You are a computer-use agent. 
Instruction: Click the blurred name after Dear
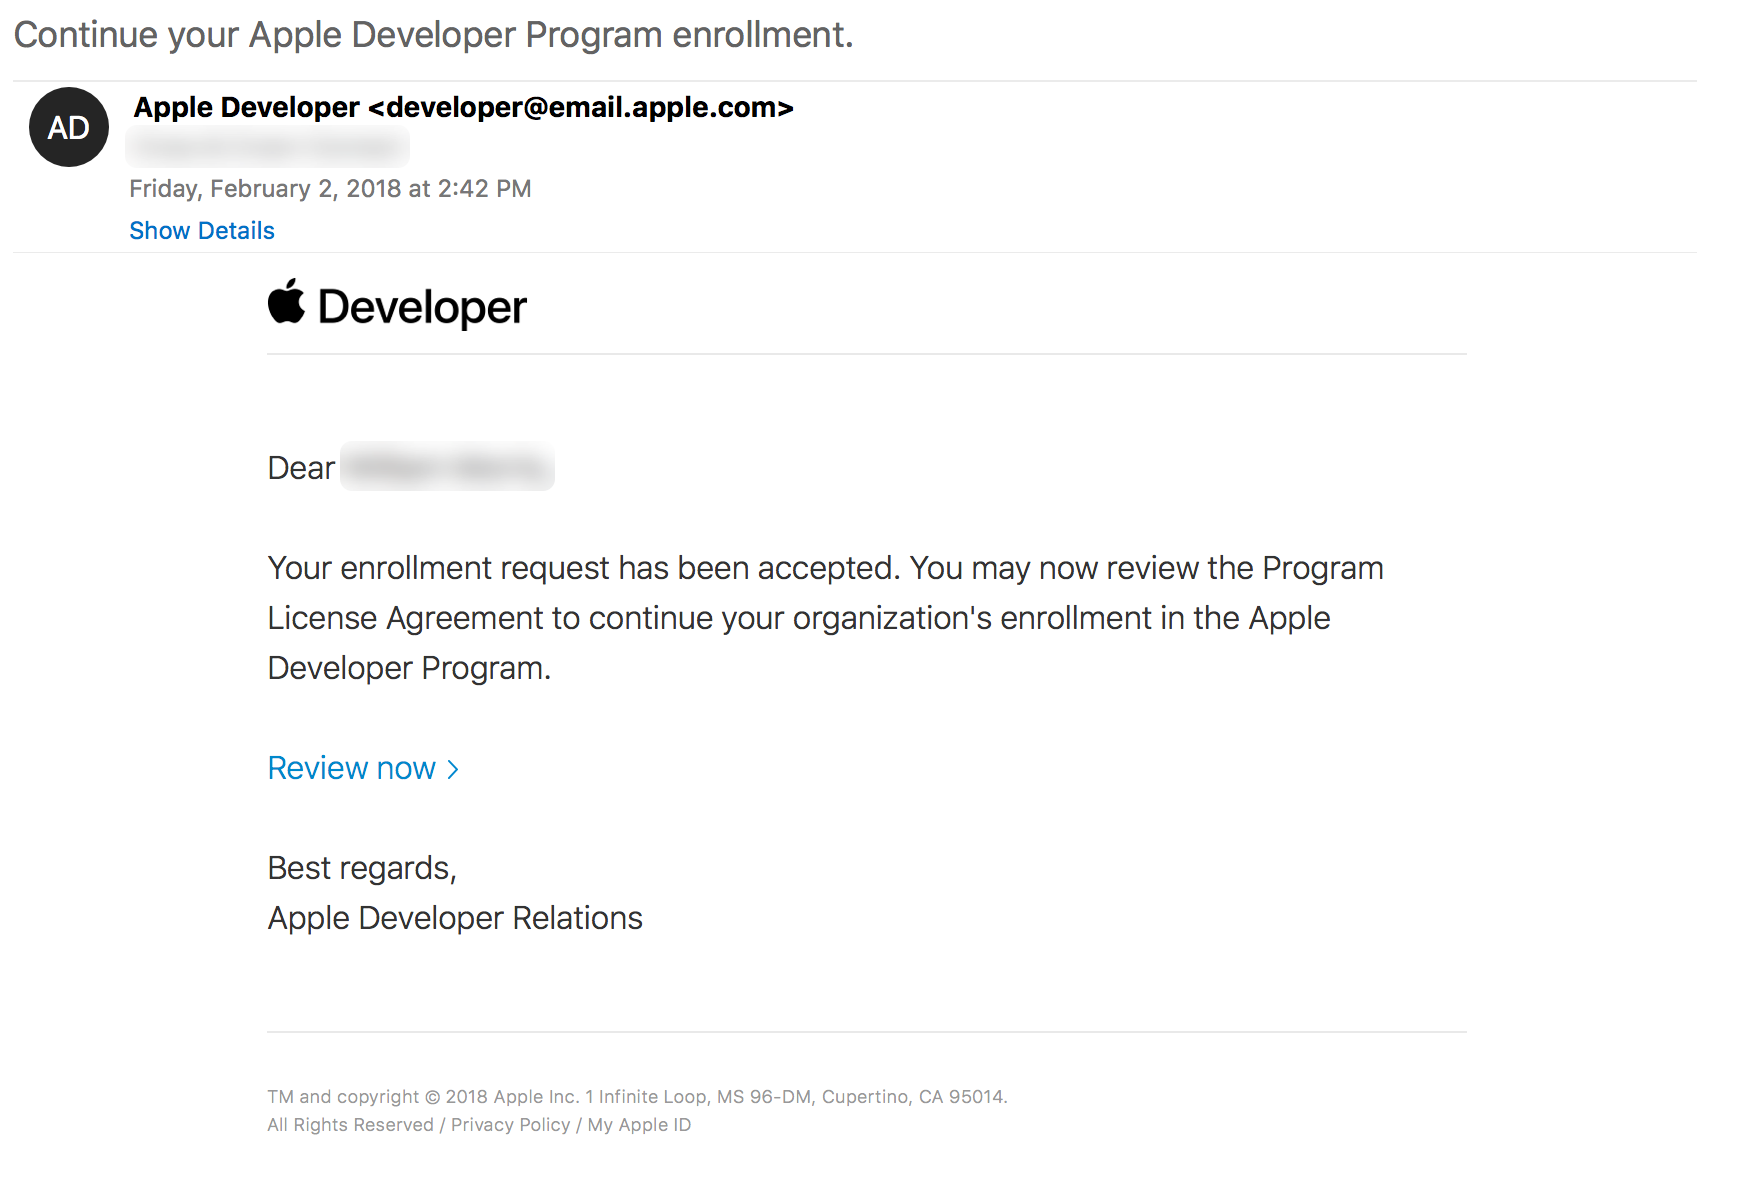(447, 467)
